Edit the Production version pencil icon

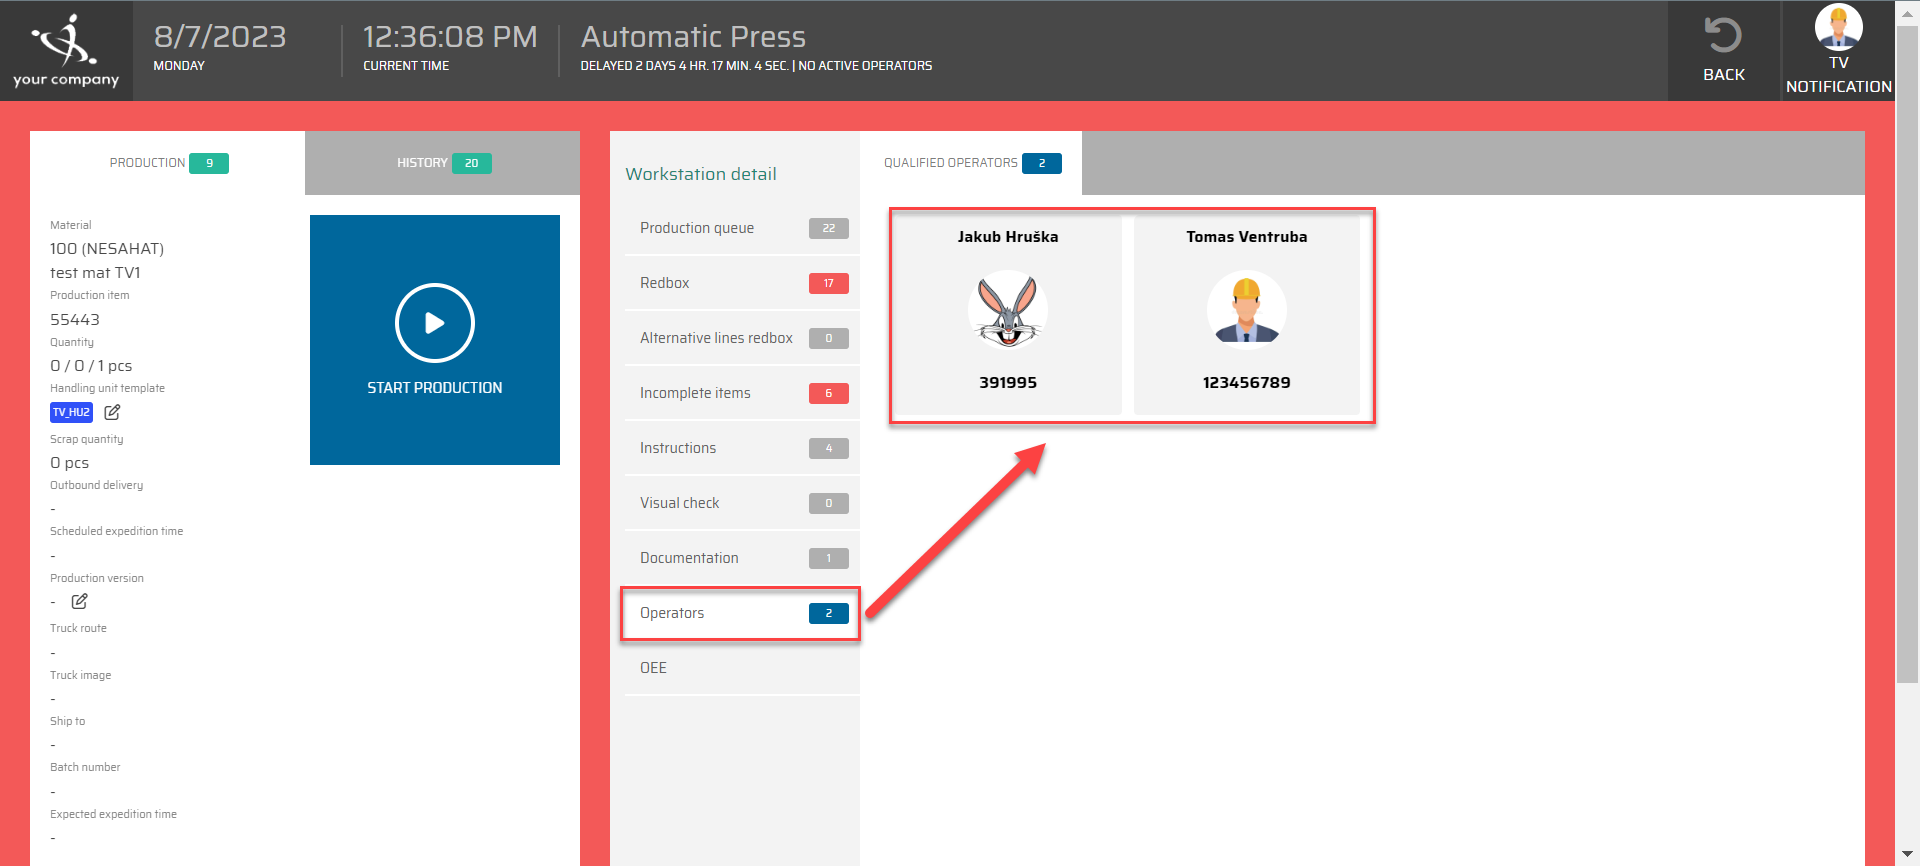click(79, 601)
